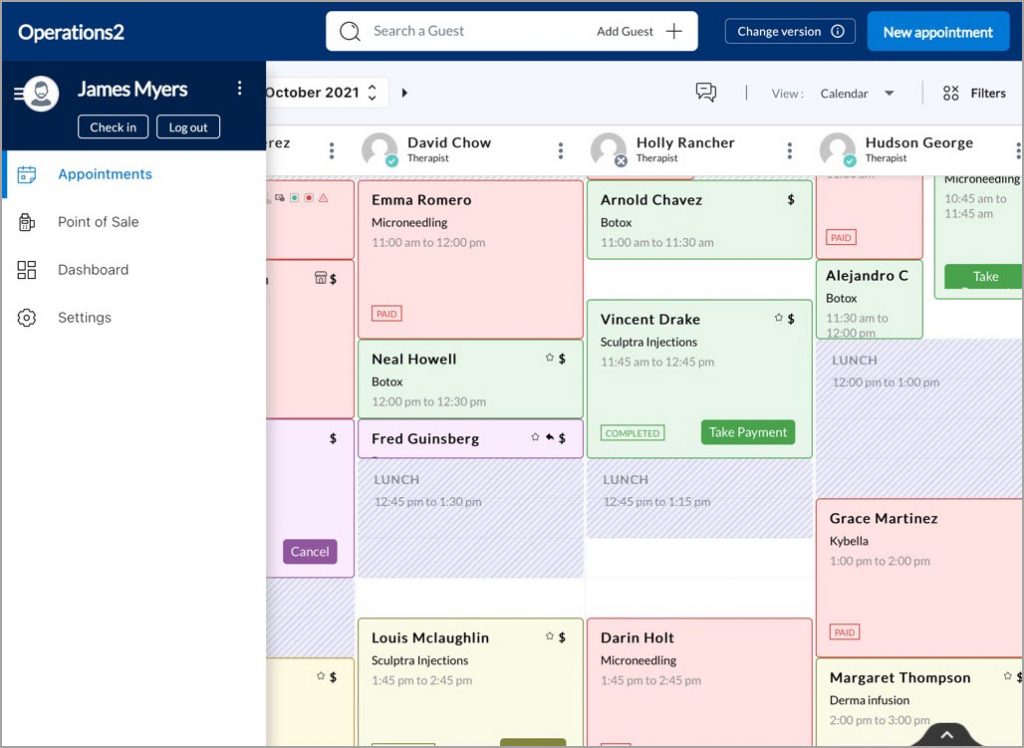The width and height of the screenshot is (1024, 748).
Task: Open Settings from the sidebar
Action: point(84,317)
